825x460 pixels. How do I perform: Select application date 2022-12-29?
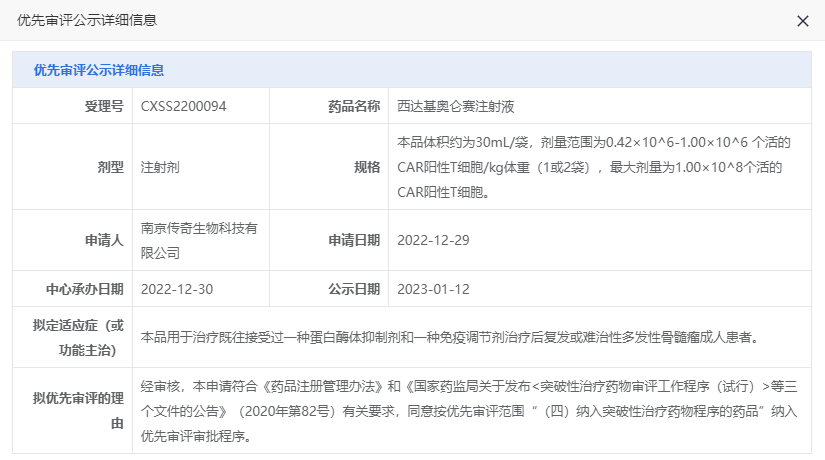(x=433, y=240)
